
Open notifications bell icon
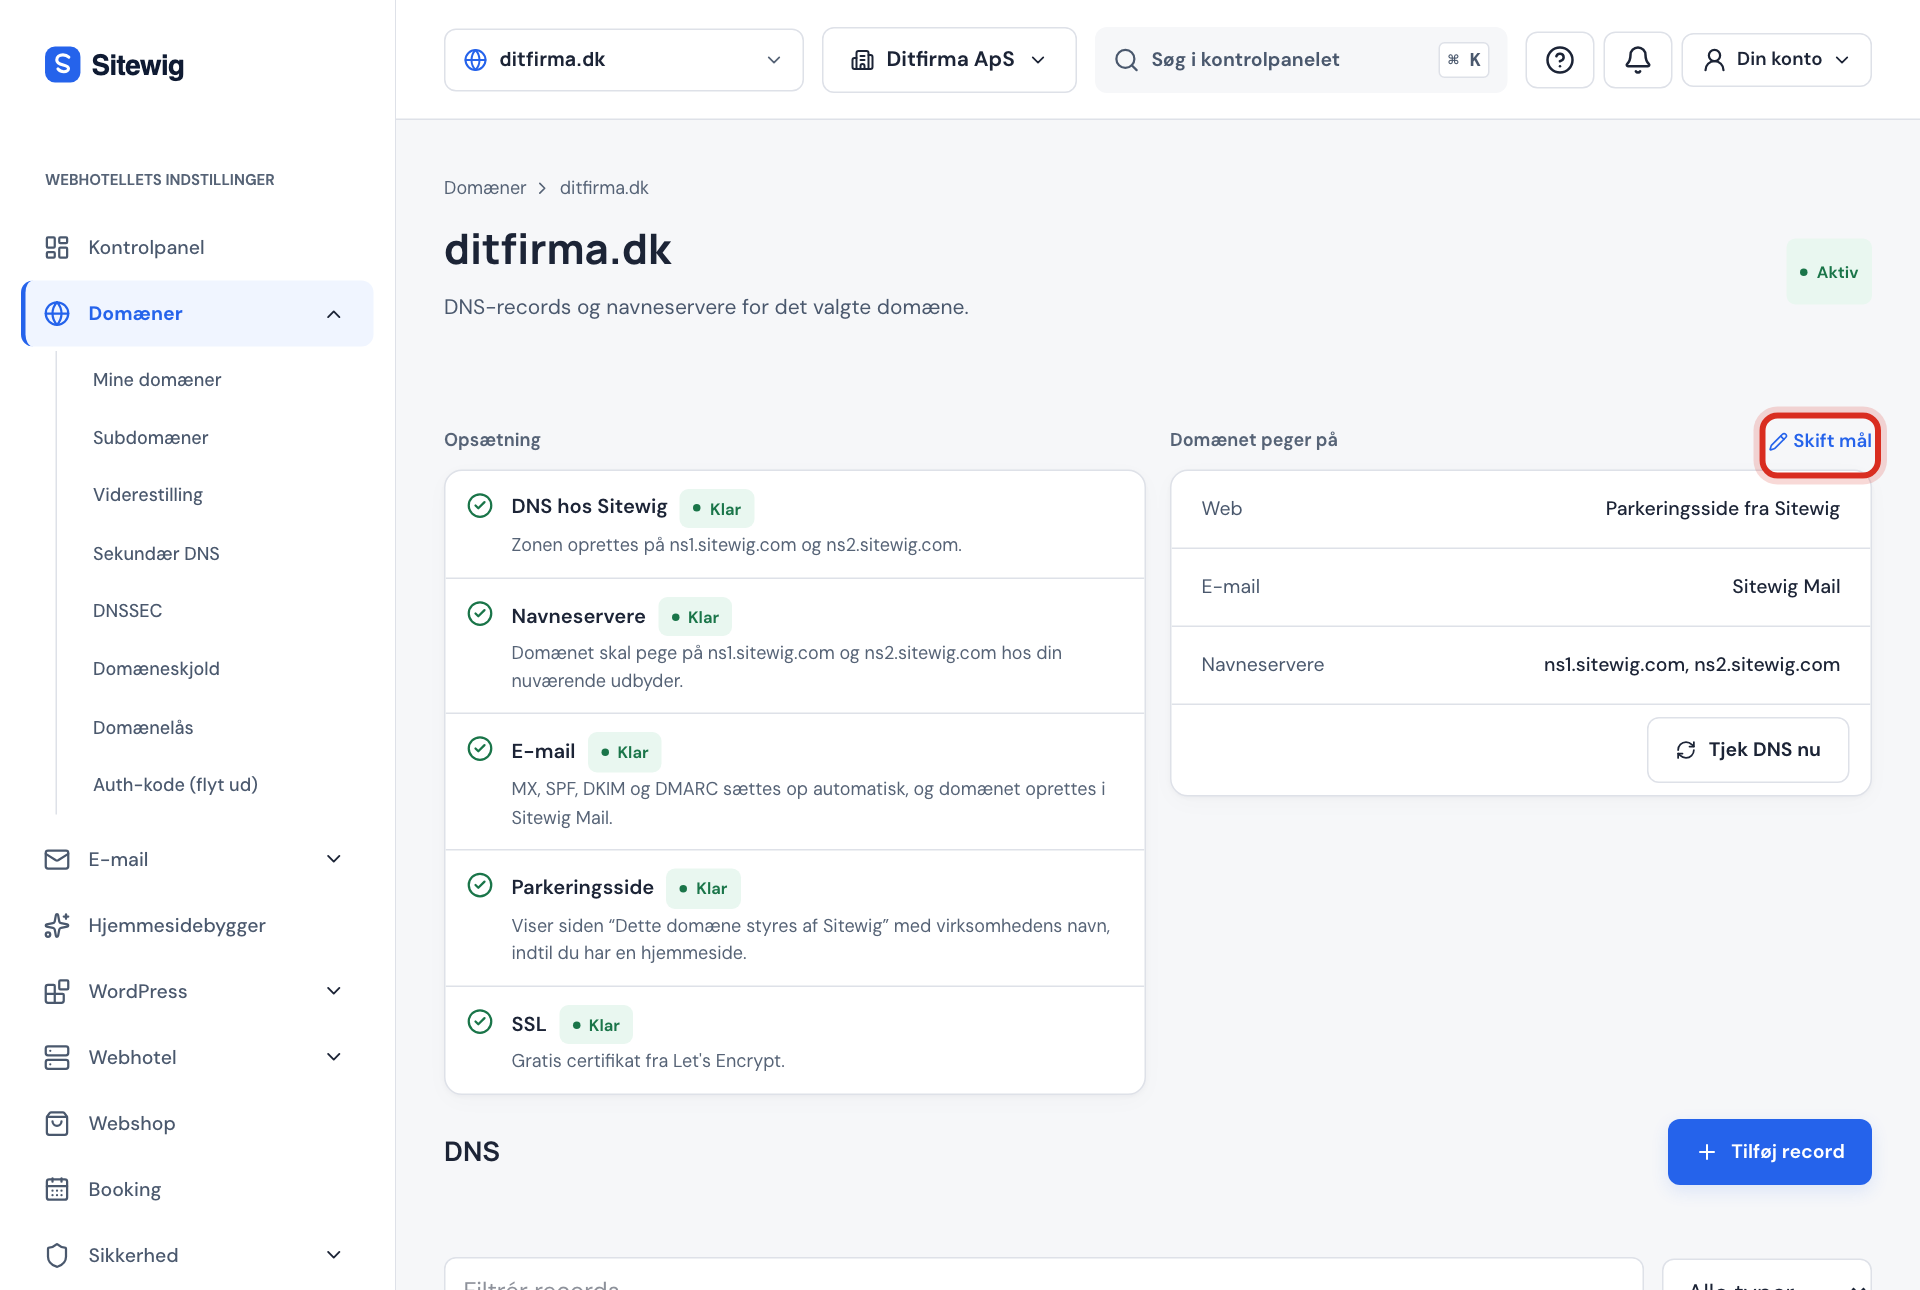(x=1637, y=60)
